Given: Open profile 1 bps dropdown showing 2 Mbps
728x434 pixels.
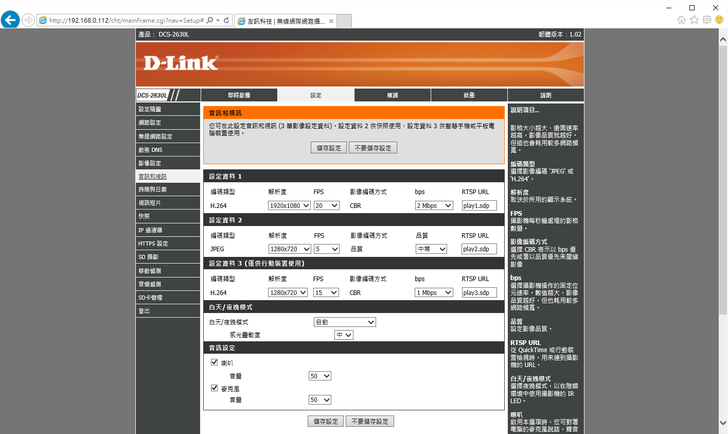Looking at the screenshot, I should point(433,205).
